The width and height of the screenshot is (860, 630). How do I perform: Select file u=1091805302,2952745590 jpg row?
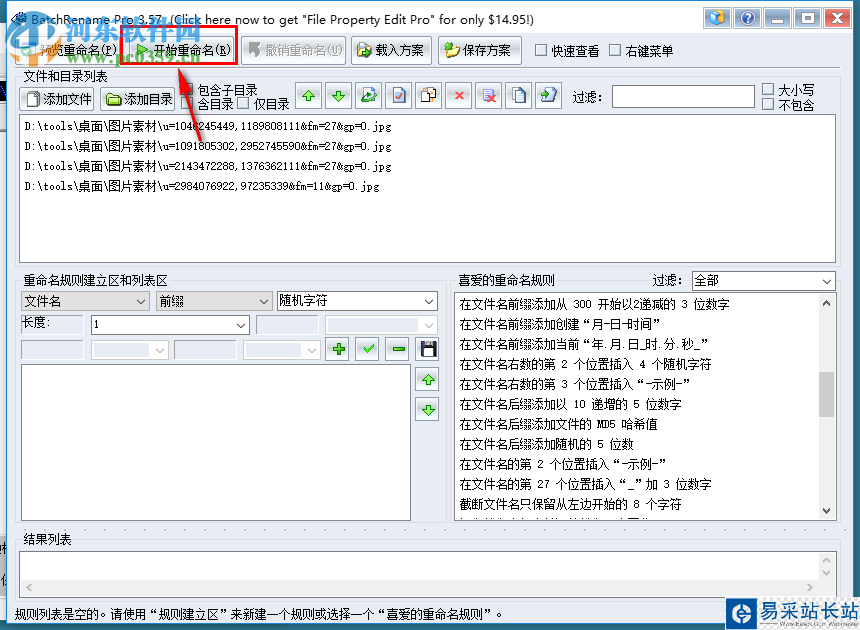(x=208, y=146)
